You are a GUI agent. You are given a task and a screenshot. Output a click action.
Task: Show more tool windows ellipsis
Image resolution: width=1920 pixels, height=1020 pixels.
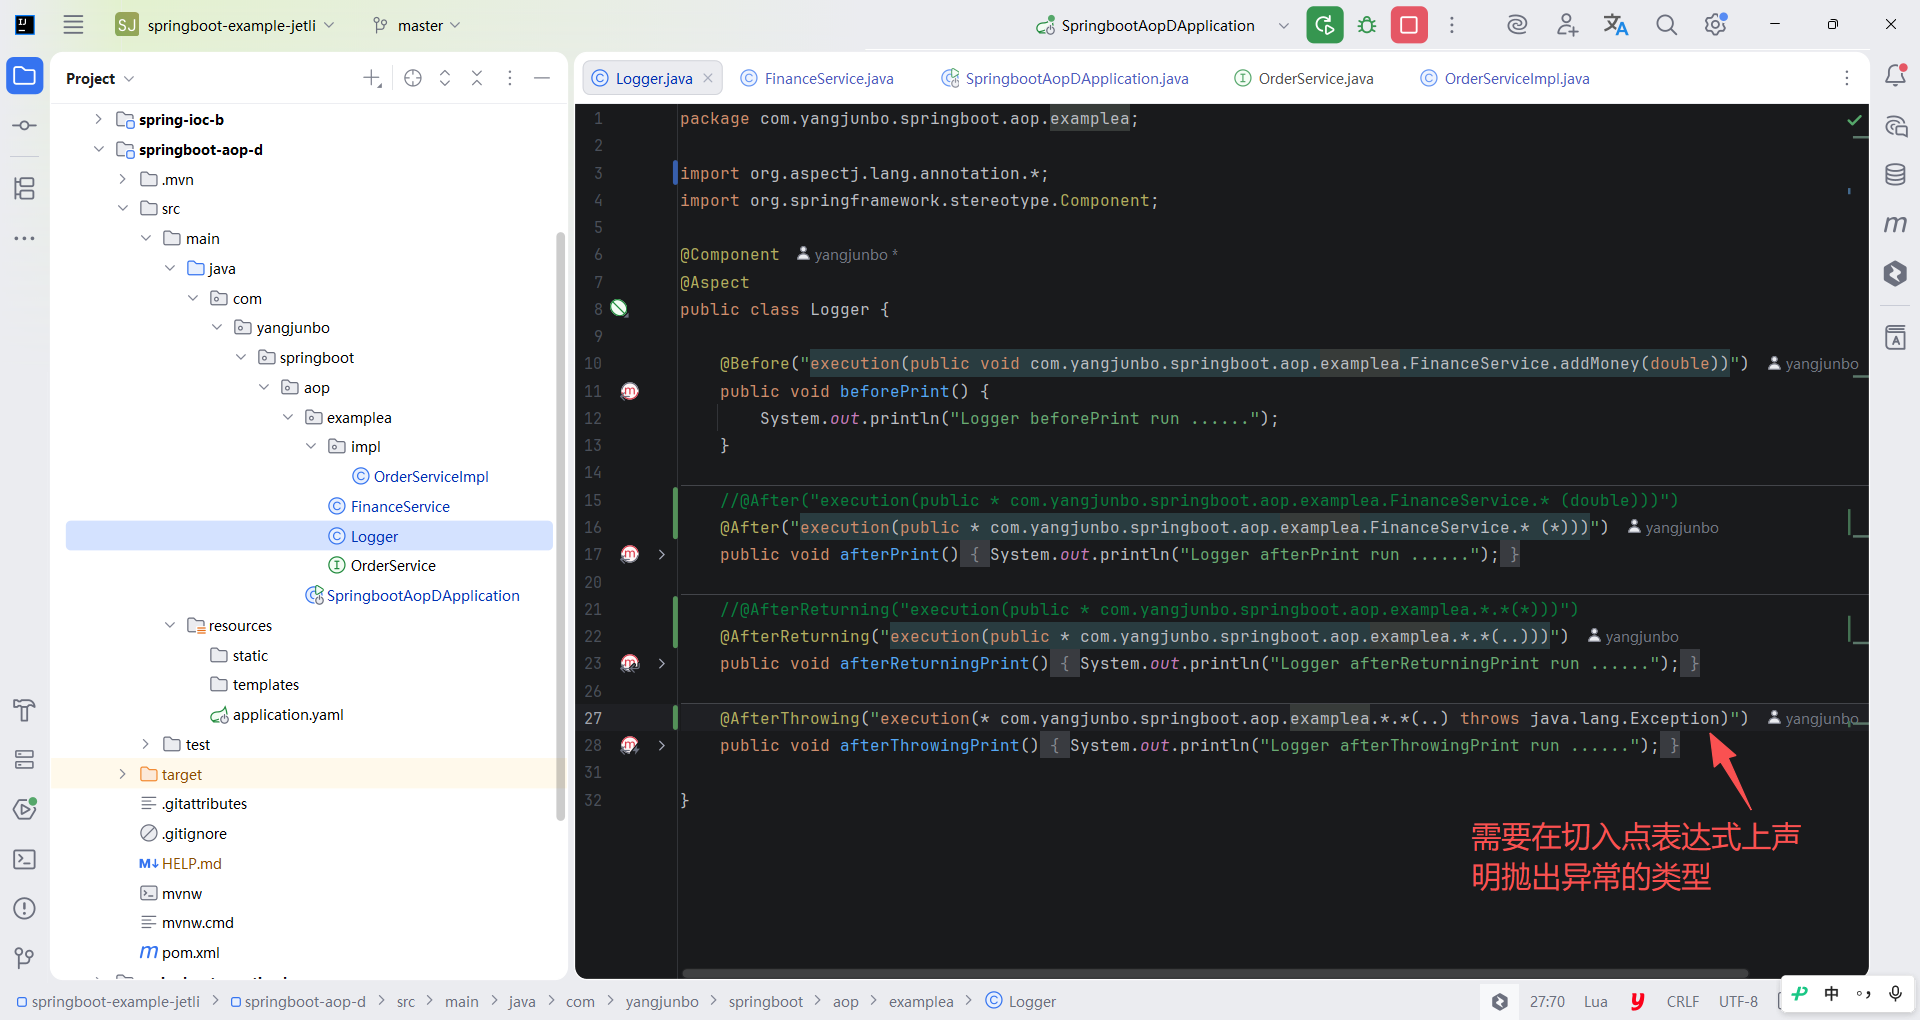[25, 238]
